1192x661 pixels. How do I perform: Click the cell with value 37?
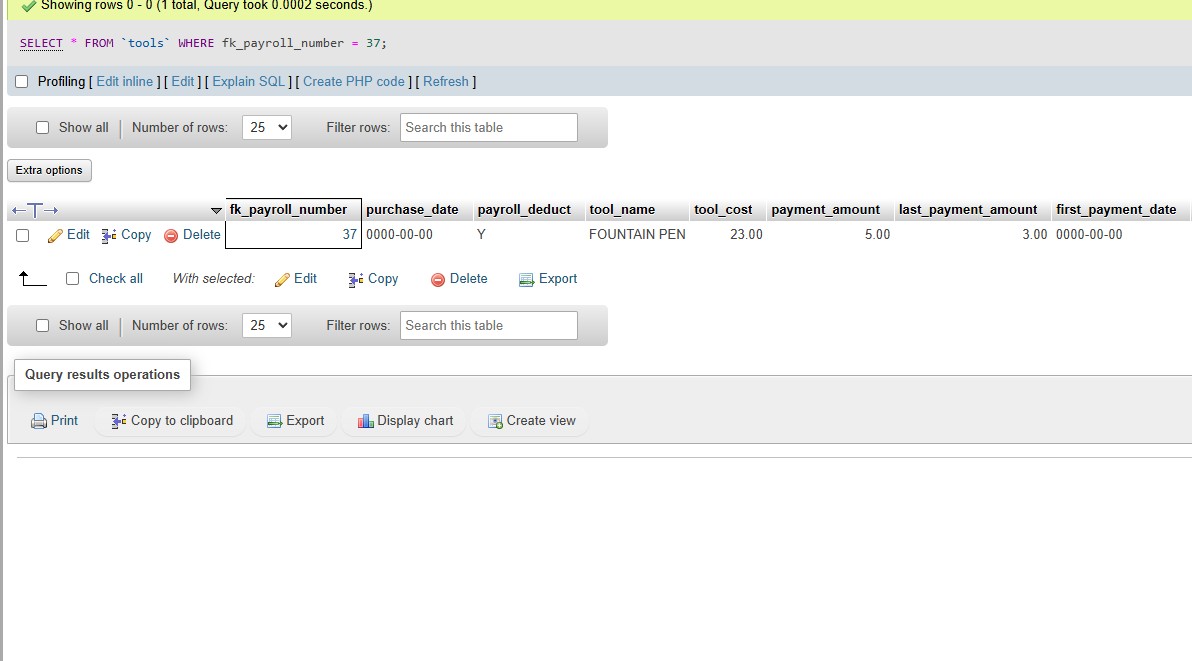point(293,235)
